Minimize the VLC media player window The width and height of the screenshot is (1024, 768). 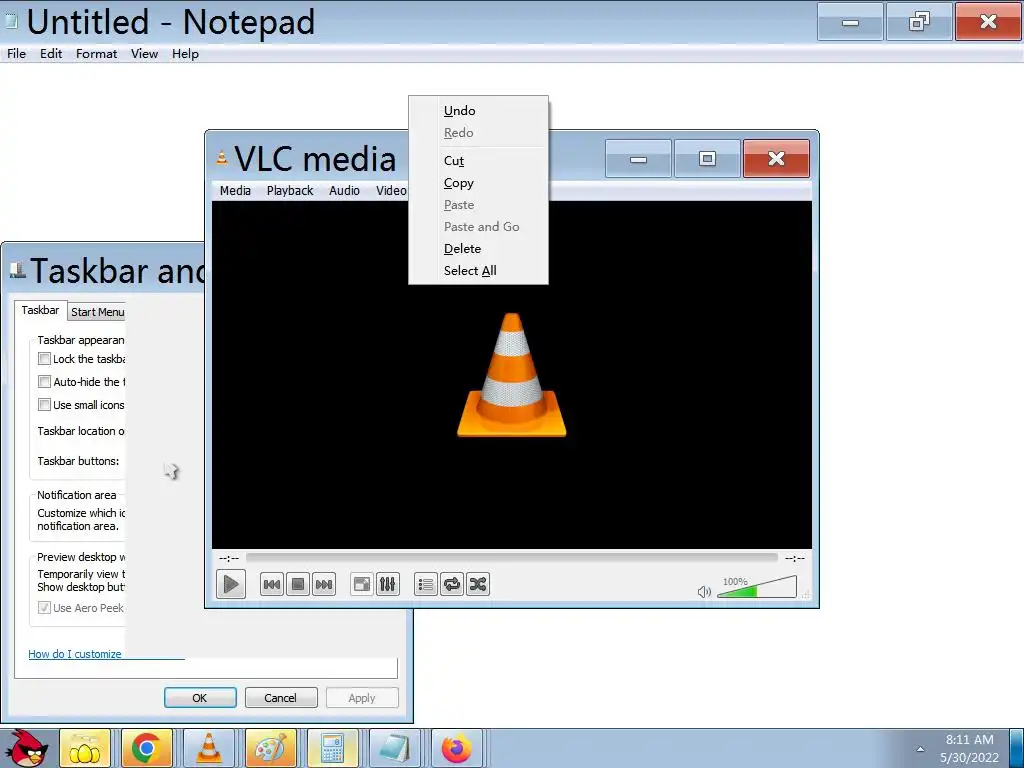tap(638, 159)
